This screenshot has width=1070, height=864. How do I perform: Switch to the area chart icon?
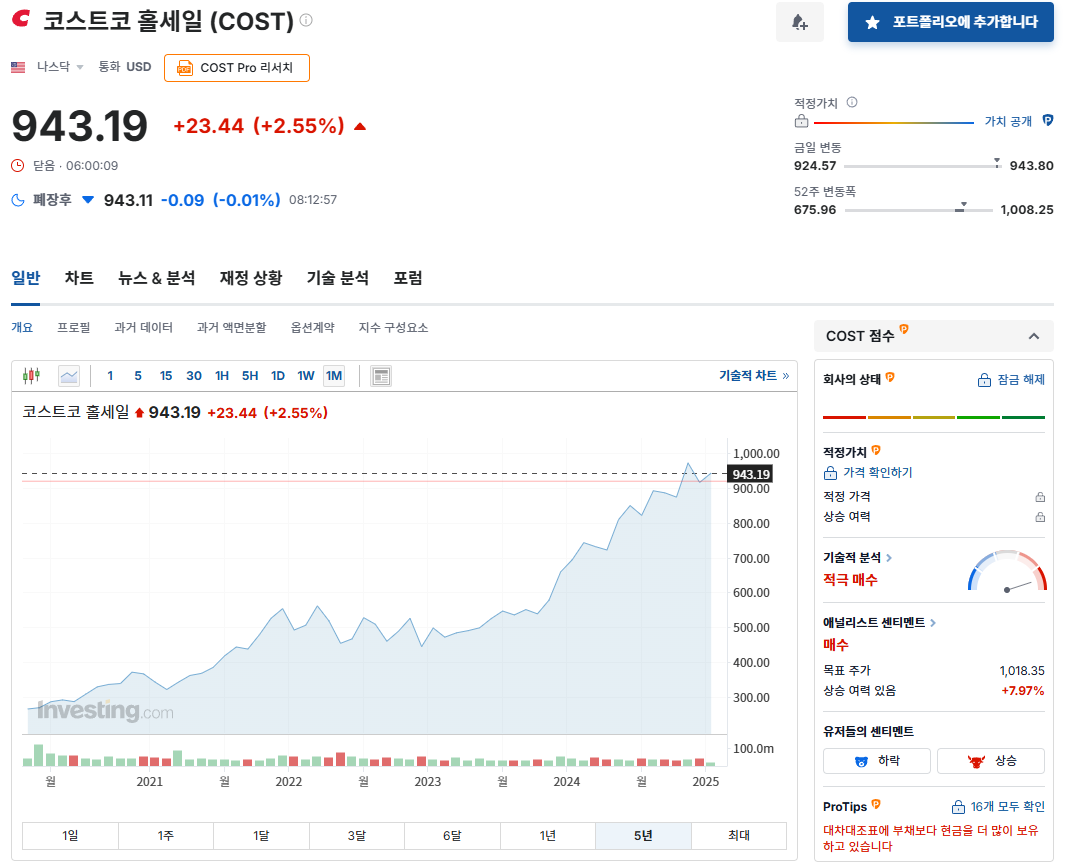point(67,375)
